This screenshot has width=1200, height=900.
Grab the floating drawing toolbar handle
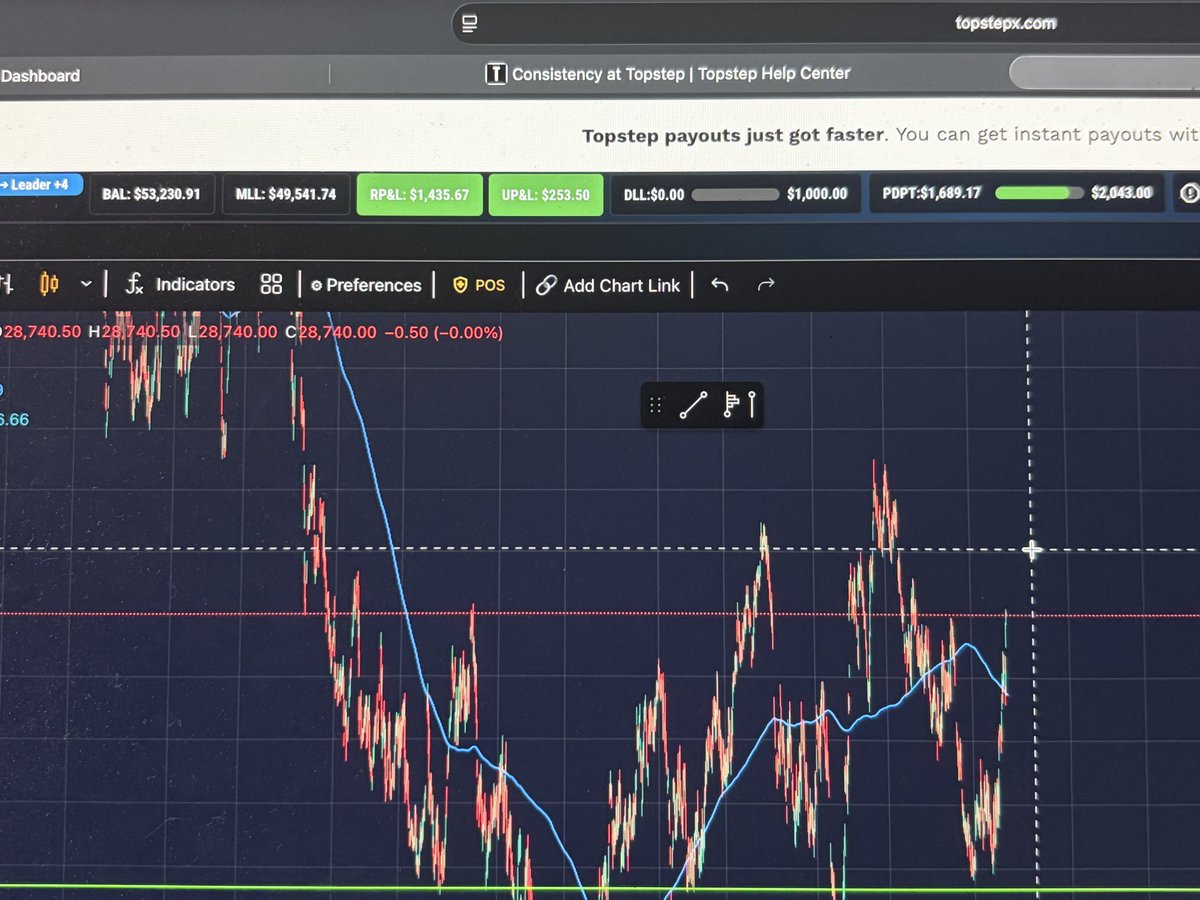(x=656, y=405)
